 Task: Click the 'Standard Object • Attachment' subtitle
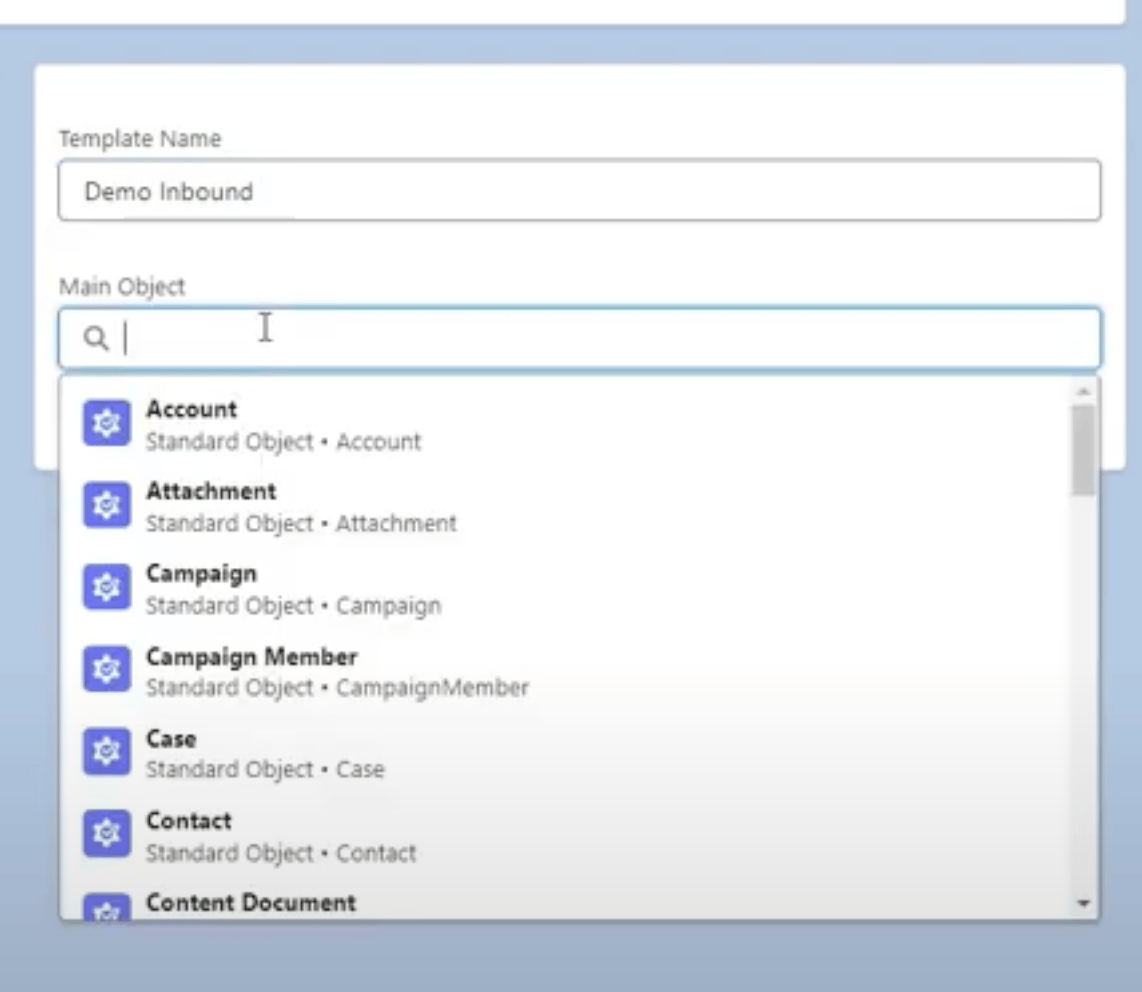pos(301,524)
